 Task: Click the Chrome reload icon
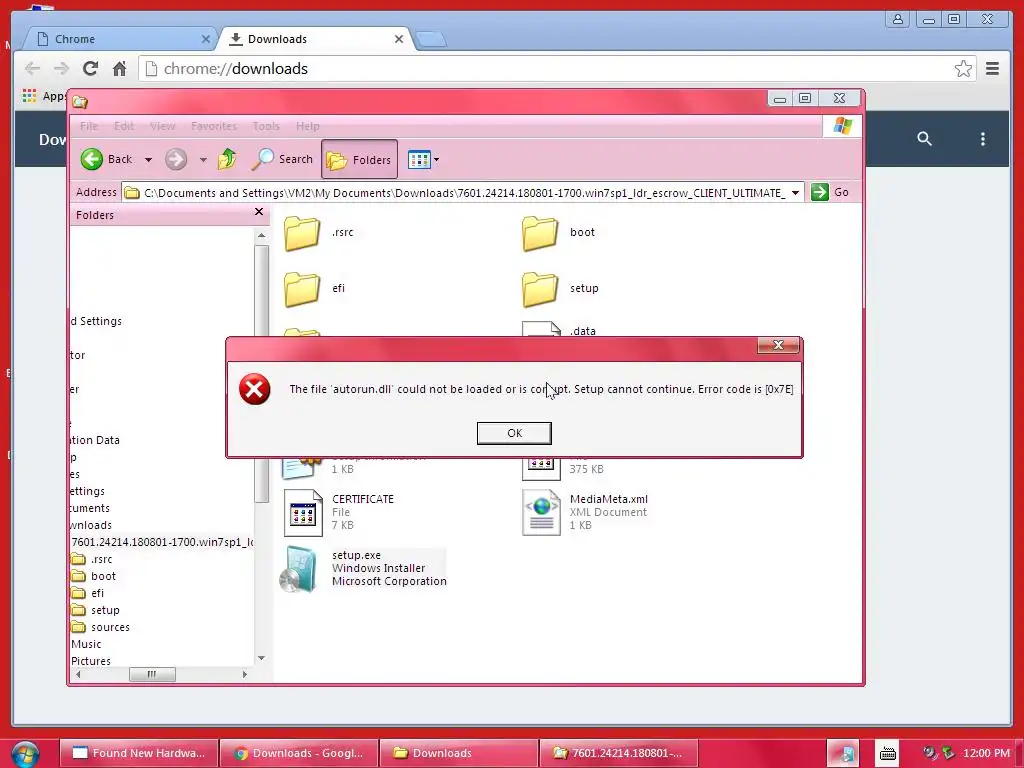coord(90,68)
